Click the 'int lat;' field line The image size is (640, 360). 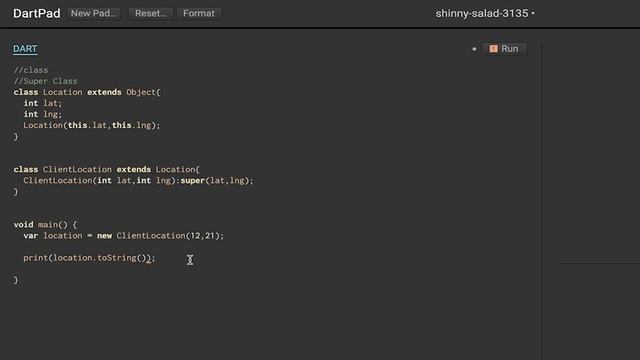42,103
